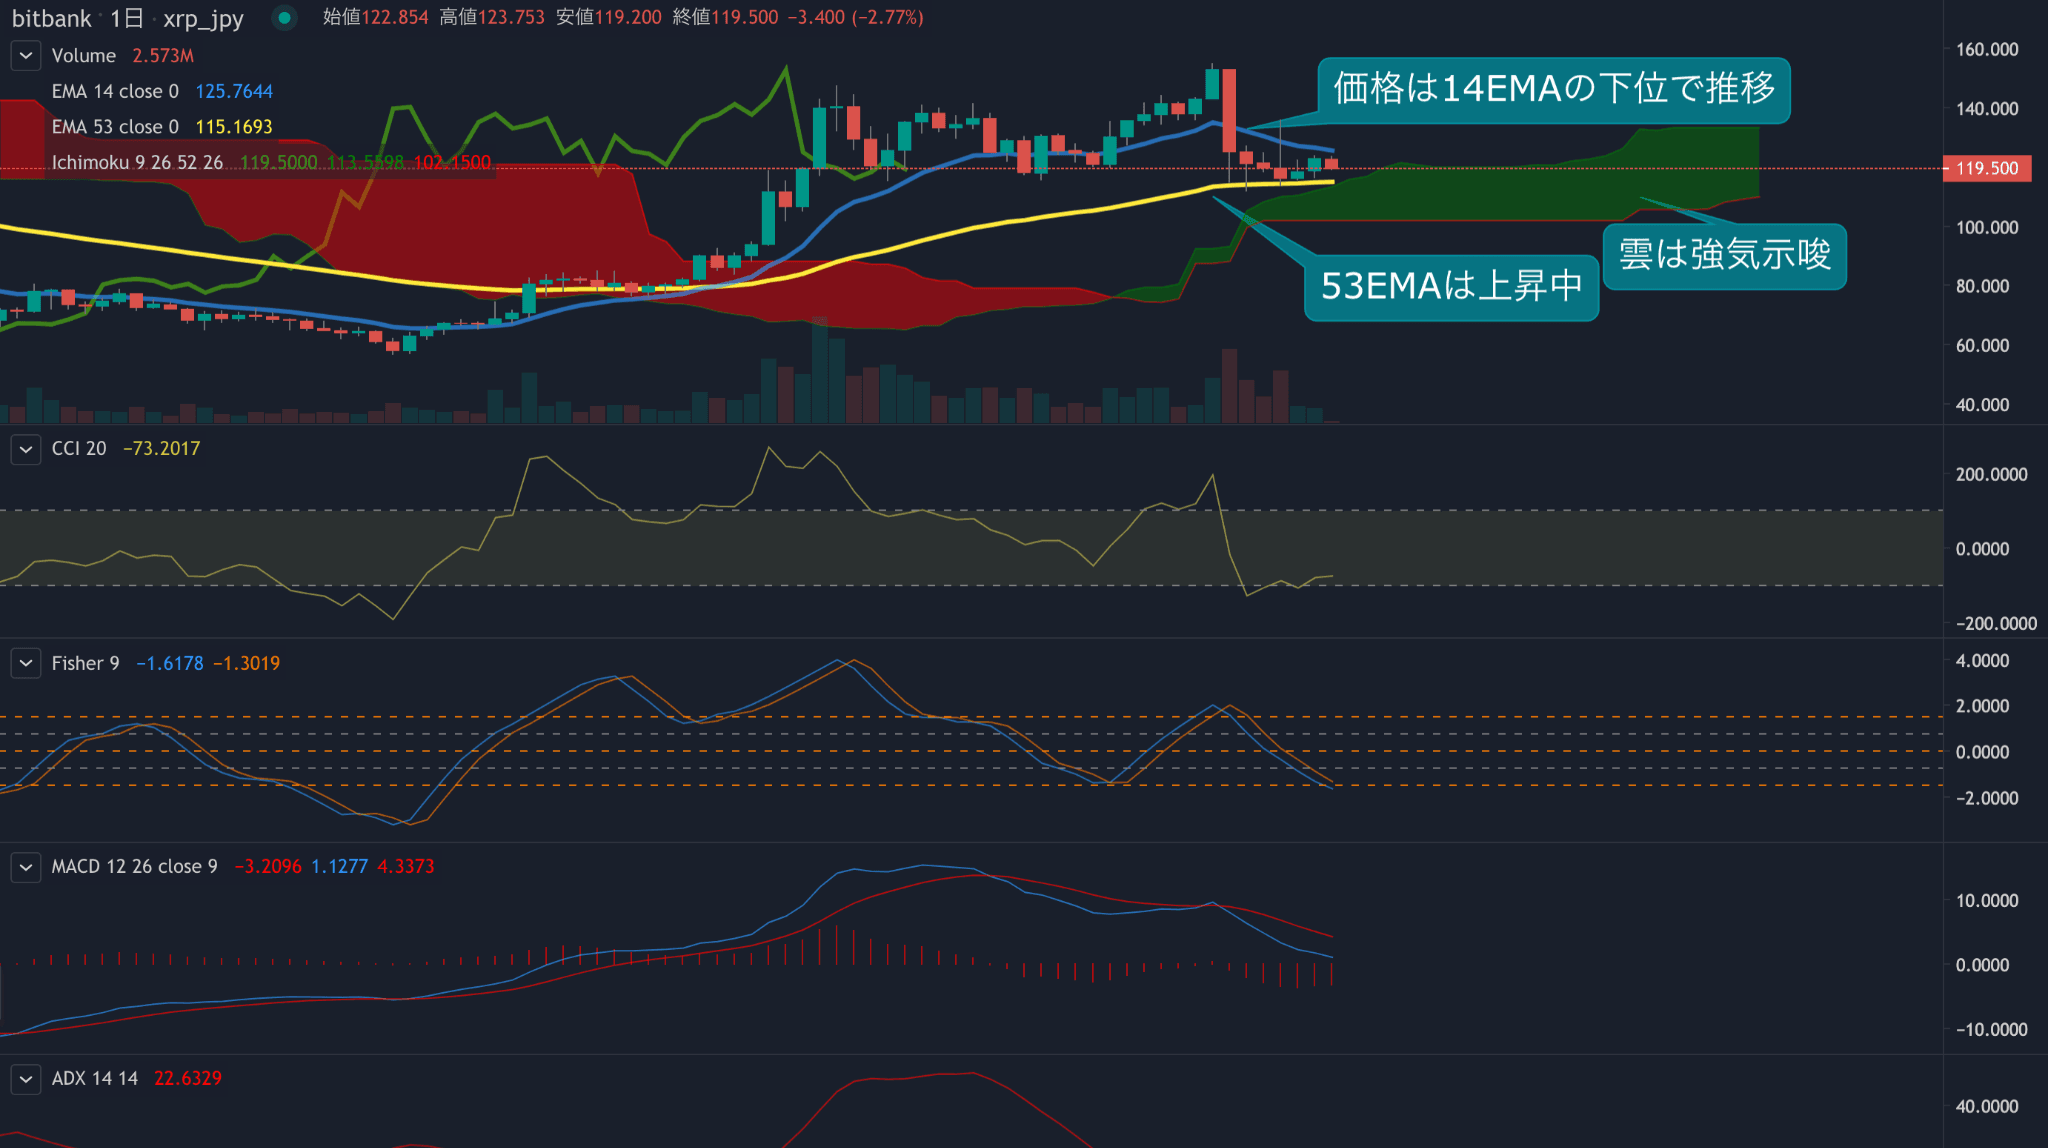Toggle visibility of the Fisher 9 indicator

tap(84, 663)
